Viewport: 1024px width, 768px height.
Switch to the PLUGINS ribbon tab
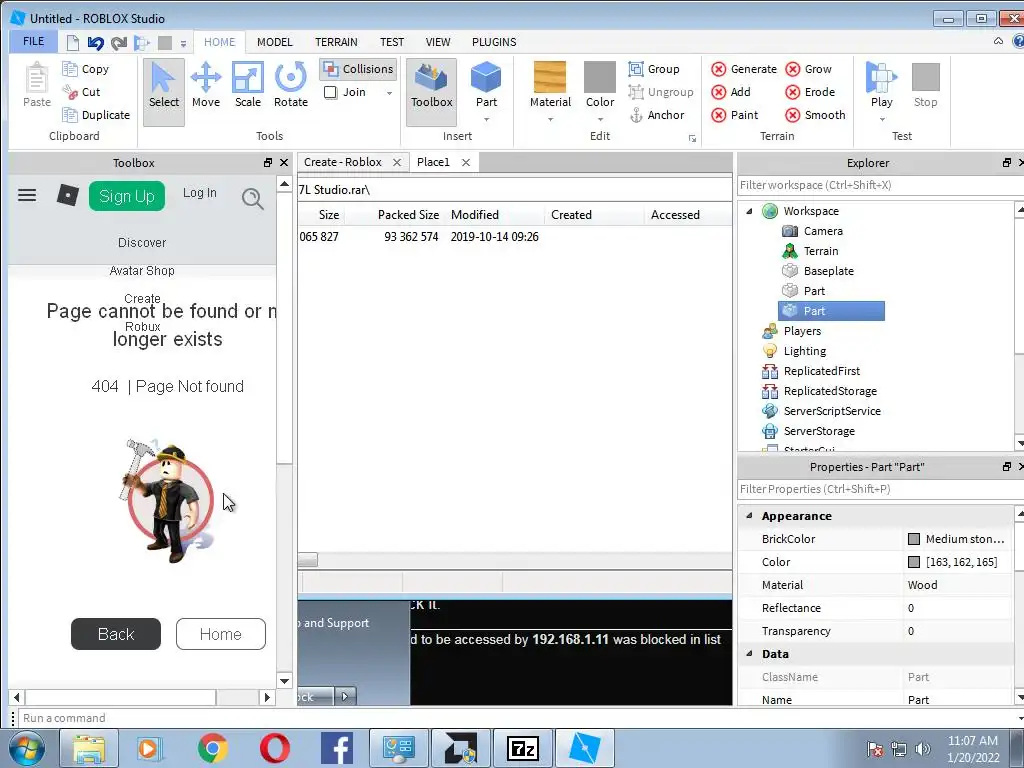(494, 42)
